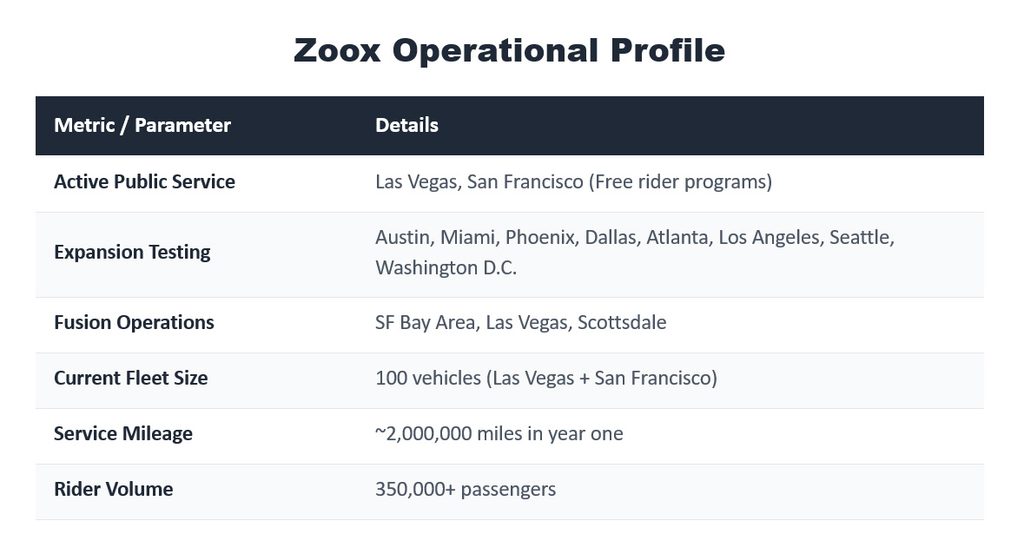The width and height of the screenshot is (1024, 540).
Task: Select the Fusion Operations row label
Action: pos(134,323)
